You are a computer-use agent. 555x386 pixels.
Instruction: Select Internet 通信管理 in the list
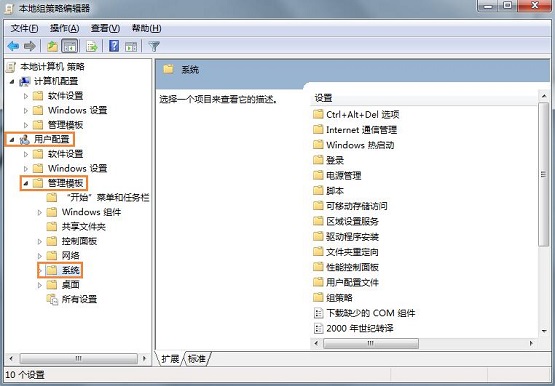point(361,130)
